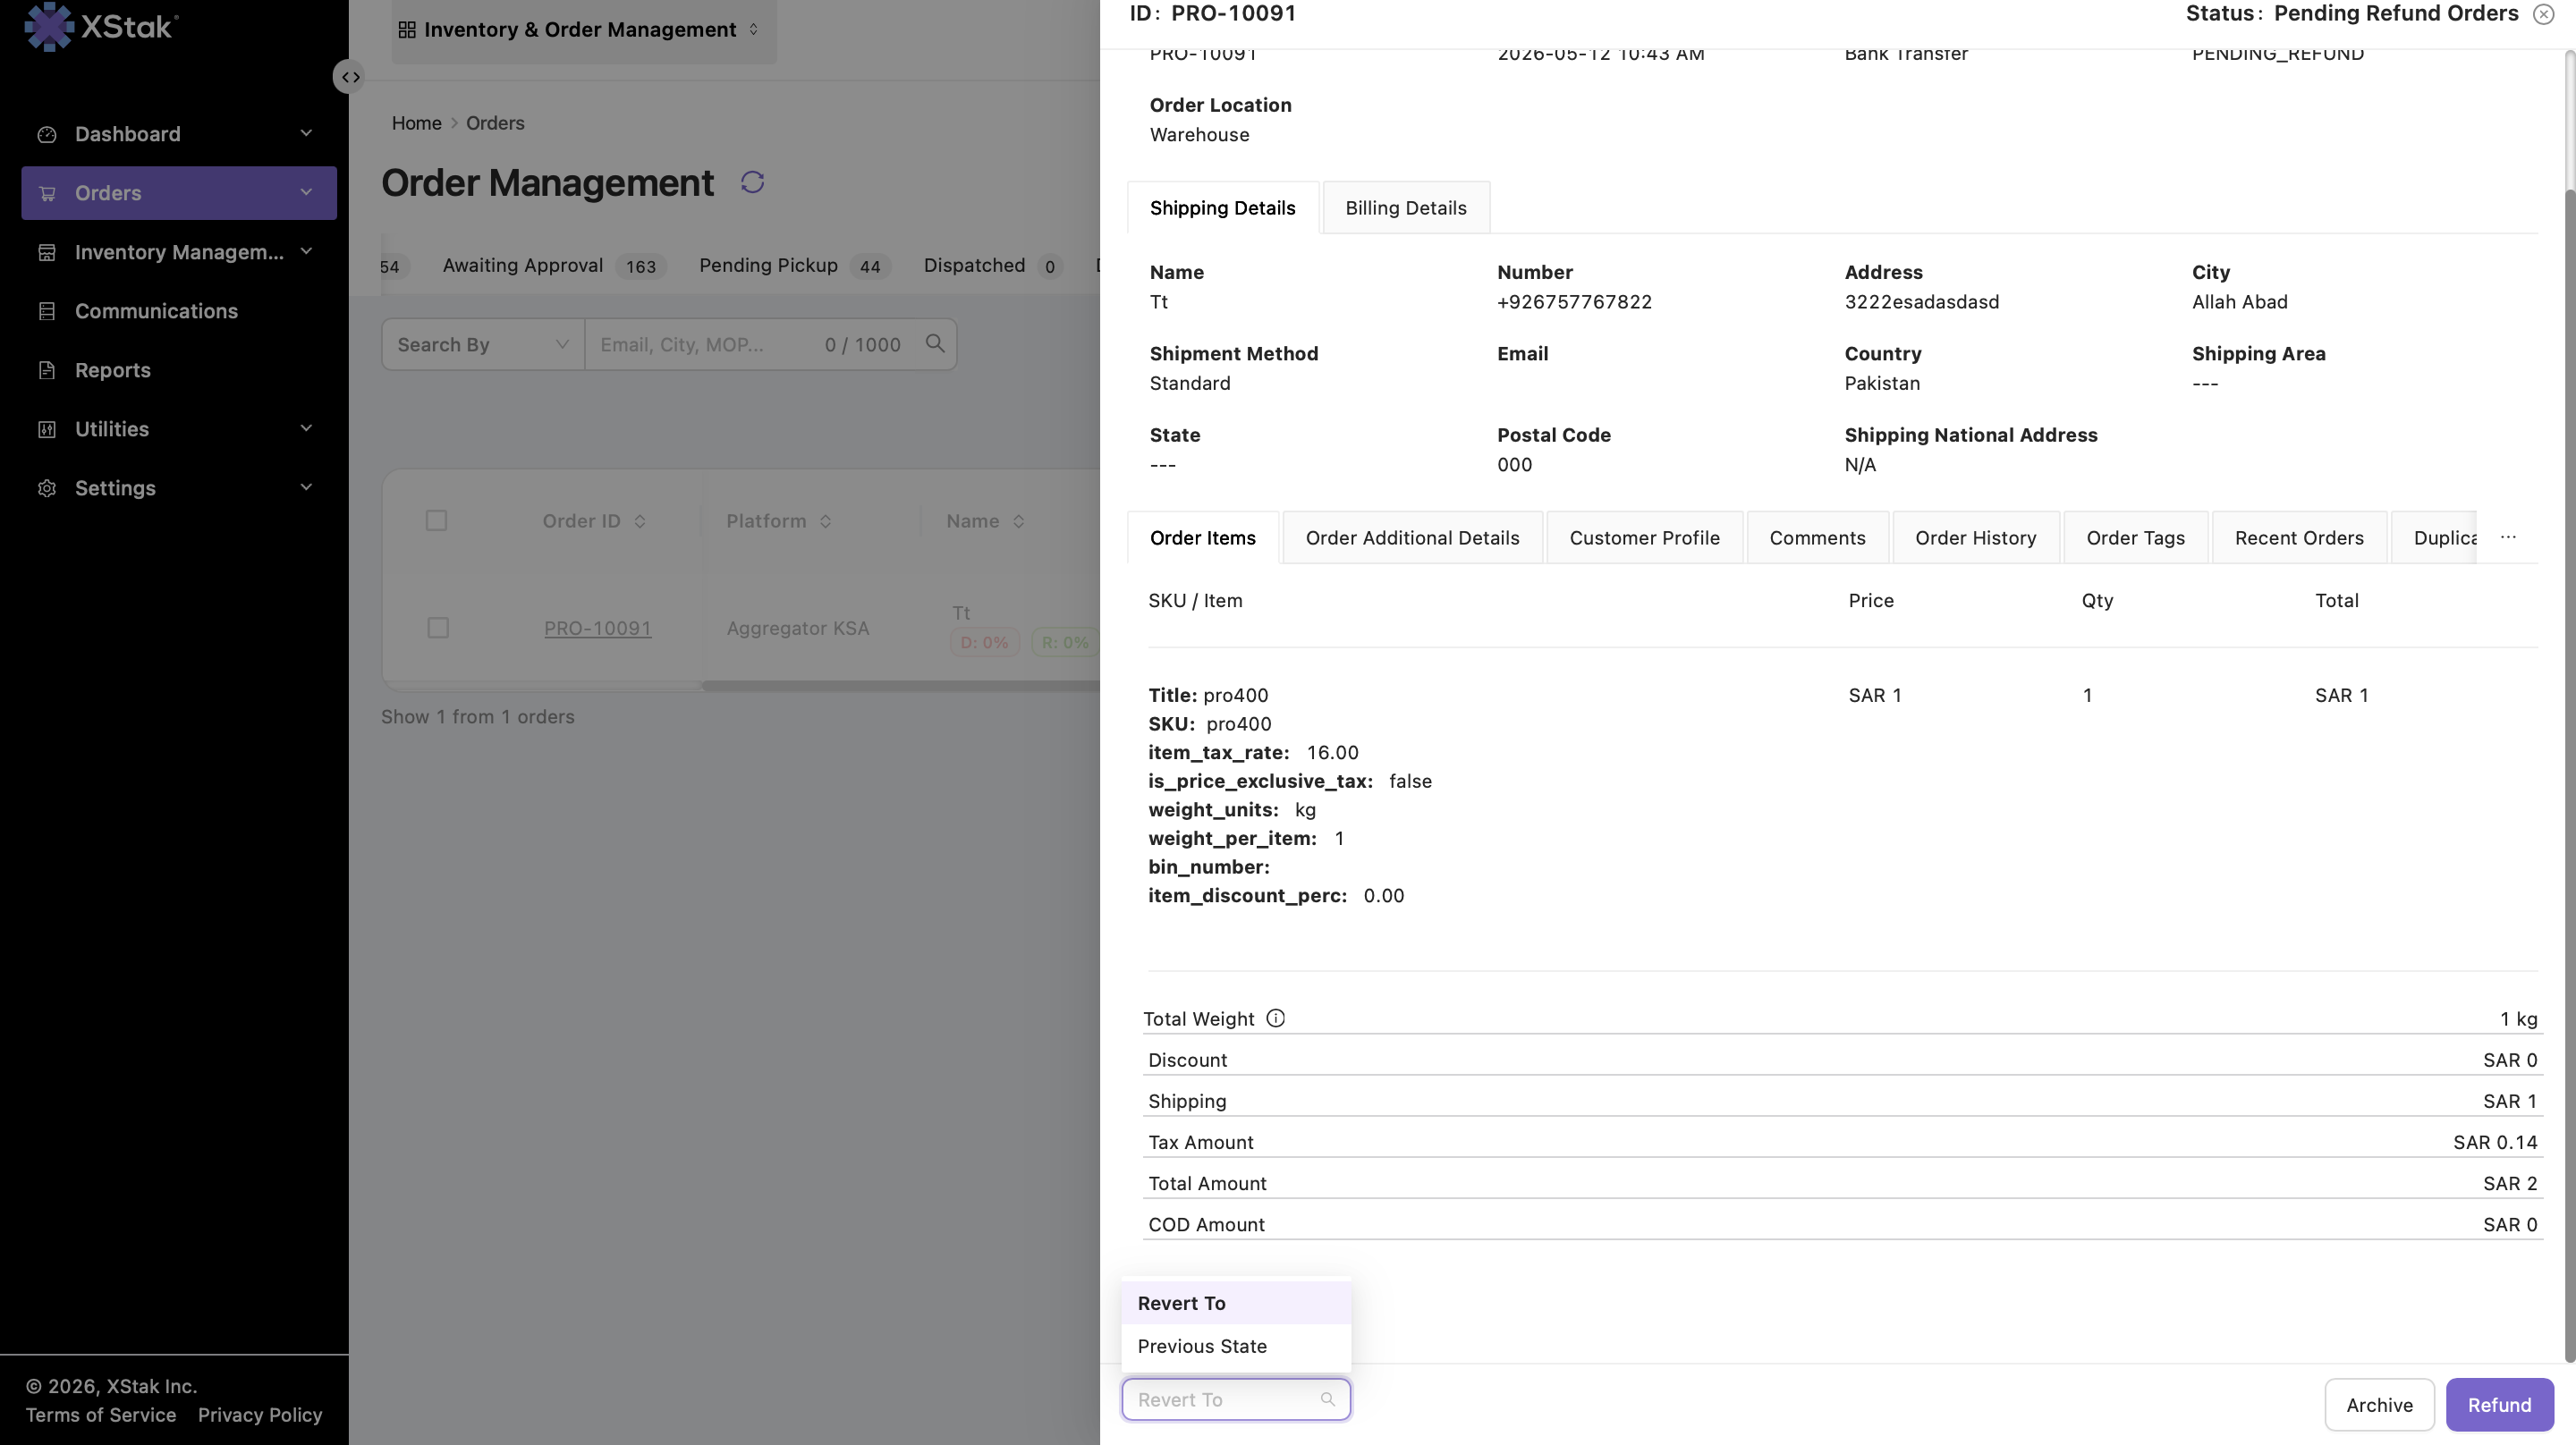Click the Total Weight info icon
2576x1445 pixels.
tap(1275, 1018)
